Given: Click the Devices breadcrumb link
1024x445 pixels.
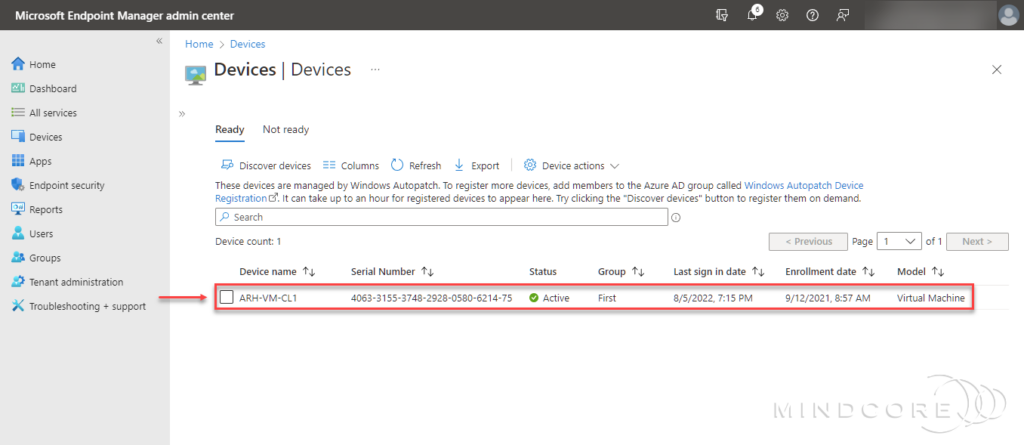Looking at the screenshot, I should pyautogui.click(x=248, y=44).
